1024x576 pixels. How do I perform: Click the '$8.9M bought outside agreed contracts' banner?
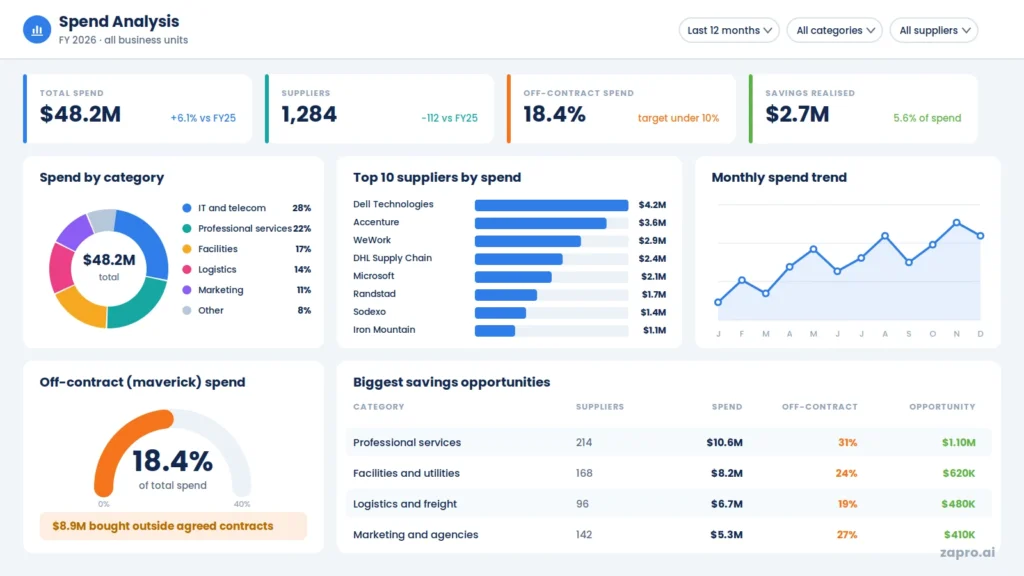coord(173,526)
